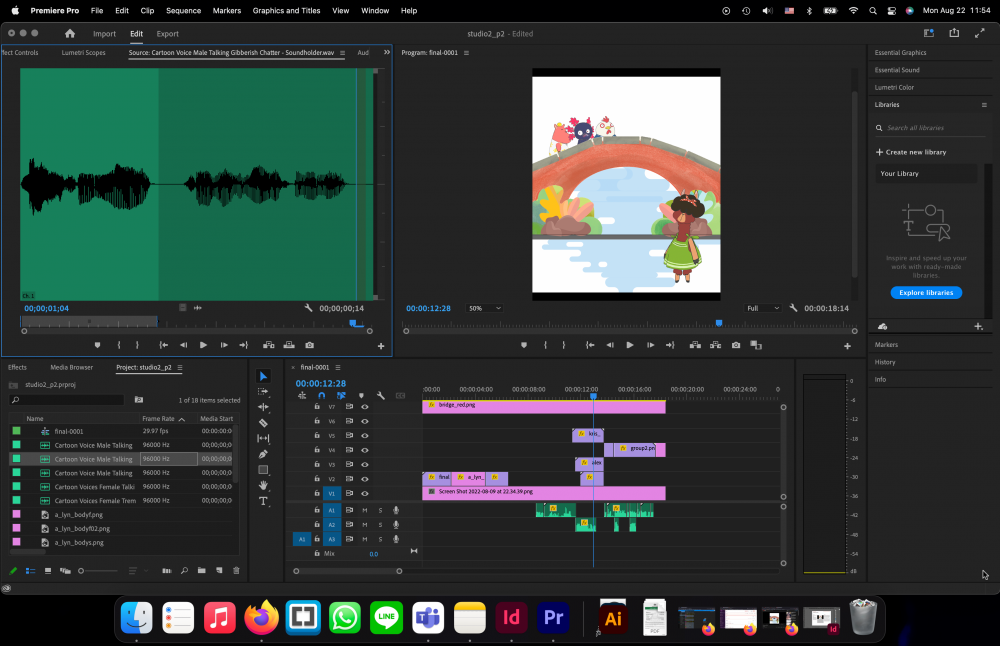Add a marker in the timeline panel

coord(361,395)
